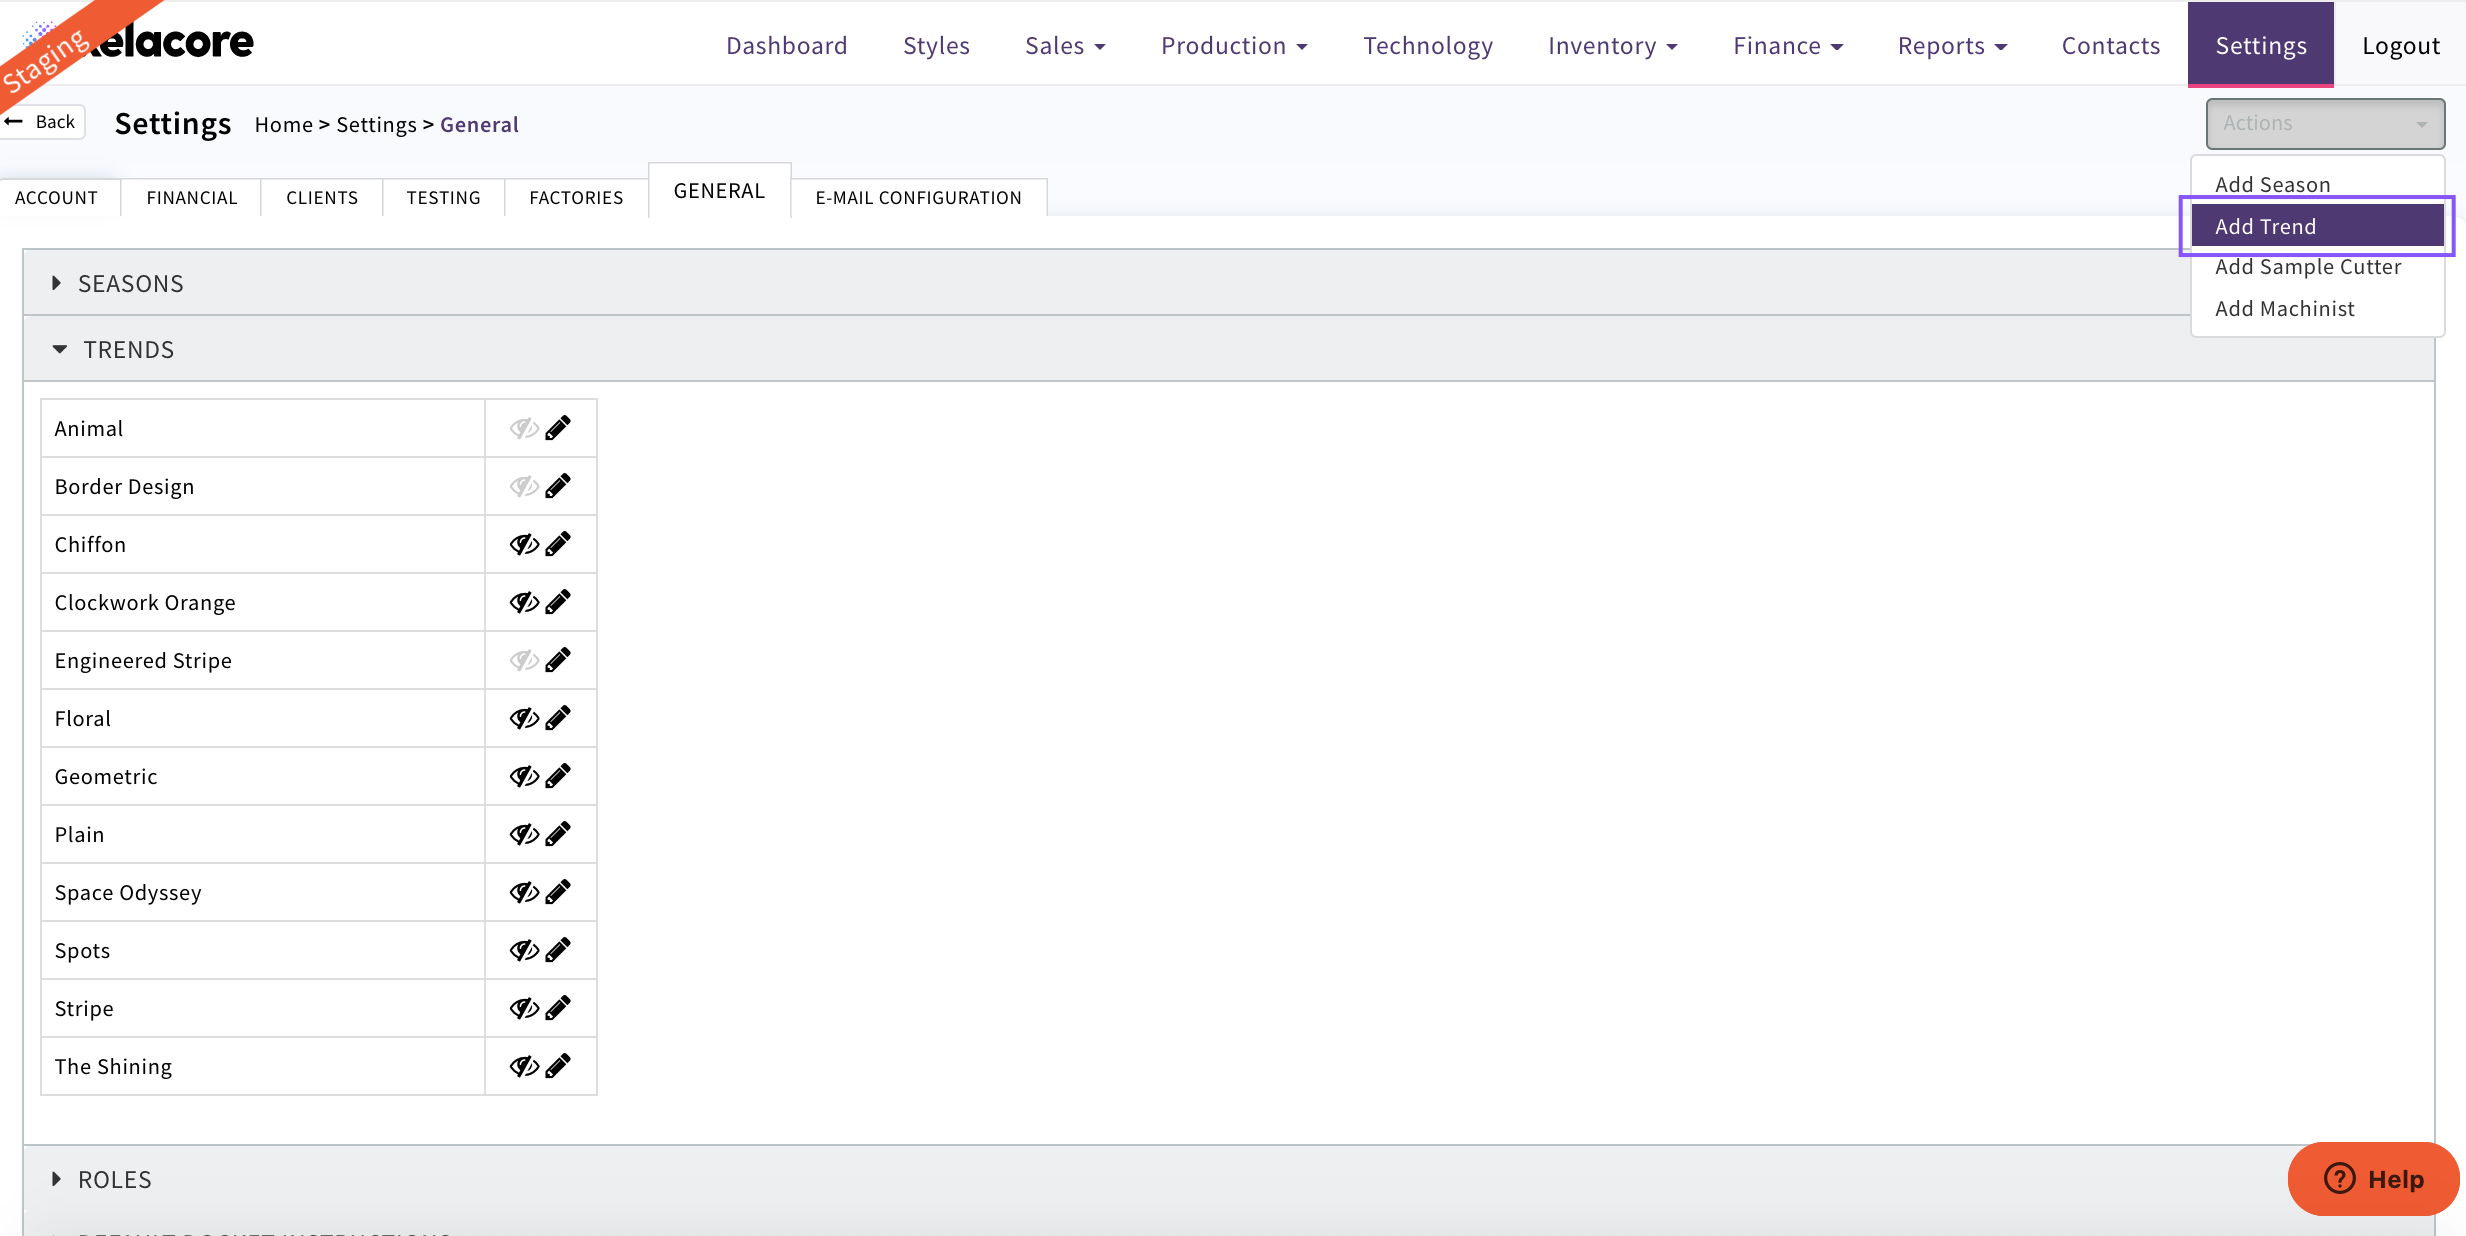Screen dimensions: 2466x1236
Task: Edit the Space Odyssey trend entry
Action: (x=558, y=892)
